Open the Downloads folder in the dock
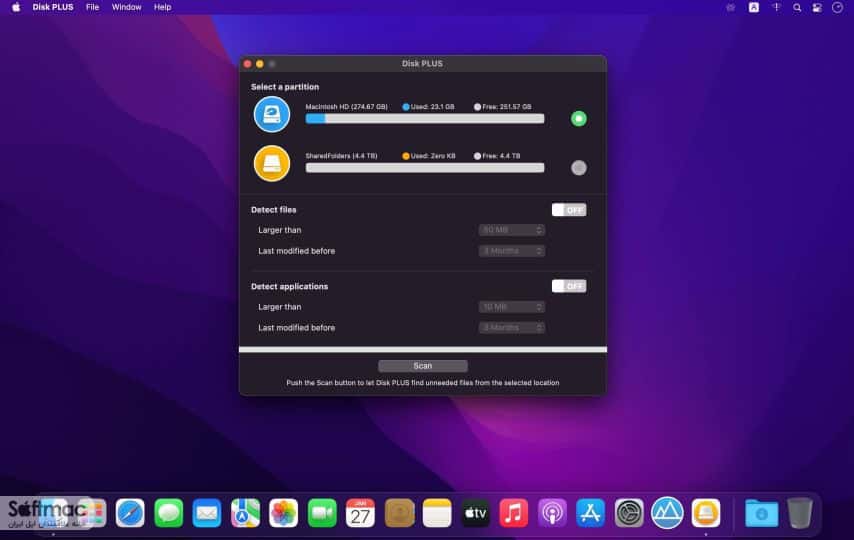 tap(761, 513)
